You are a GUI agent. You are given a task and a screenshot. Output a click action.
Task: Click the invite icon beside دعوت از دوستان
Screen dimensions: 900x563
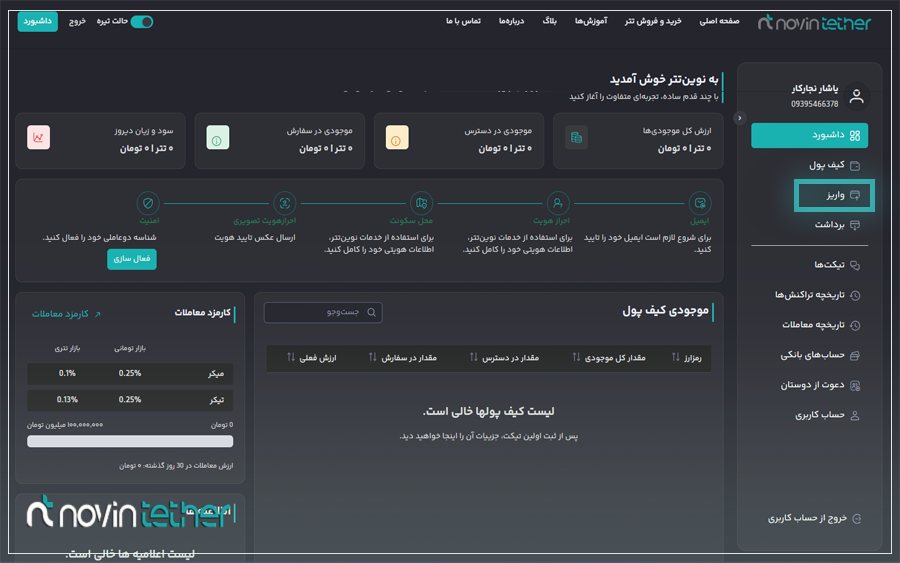pos(855,386)
